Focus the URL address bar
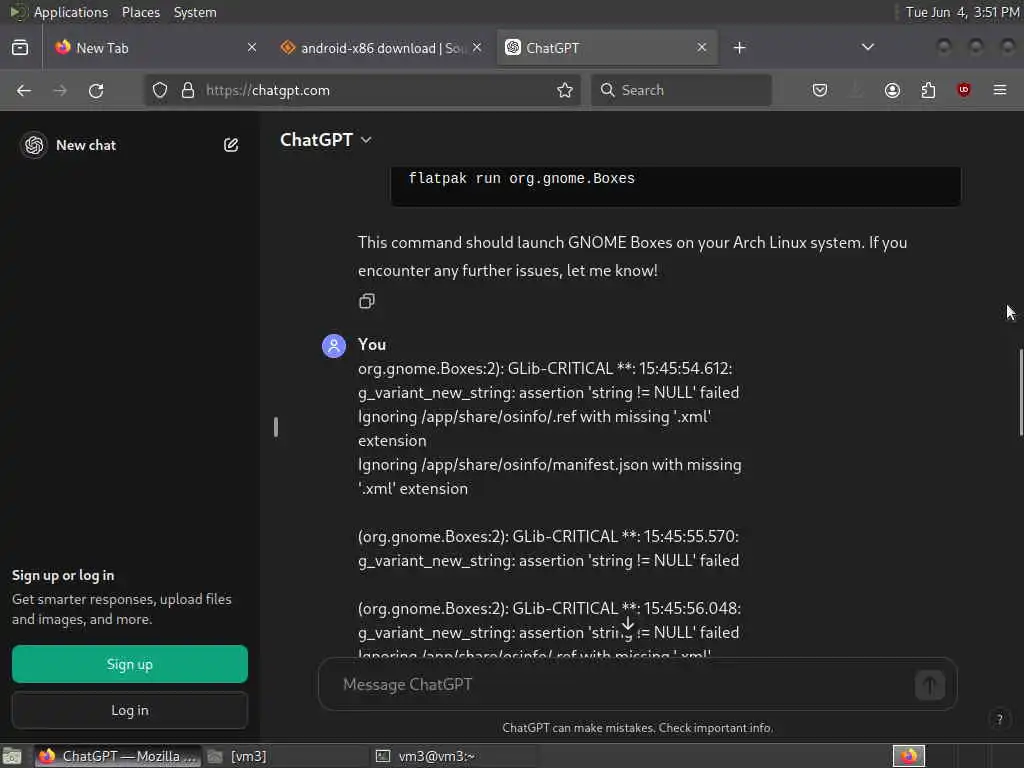 tap(362, 90)
